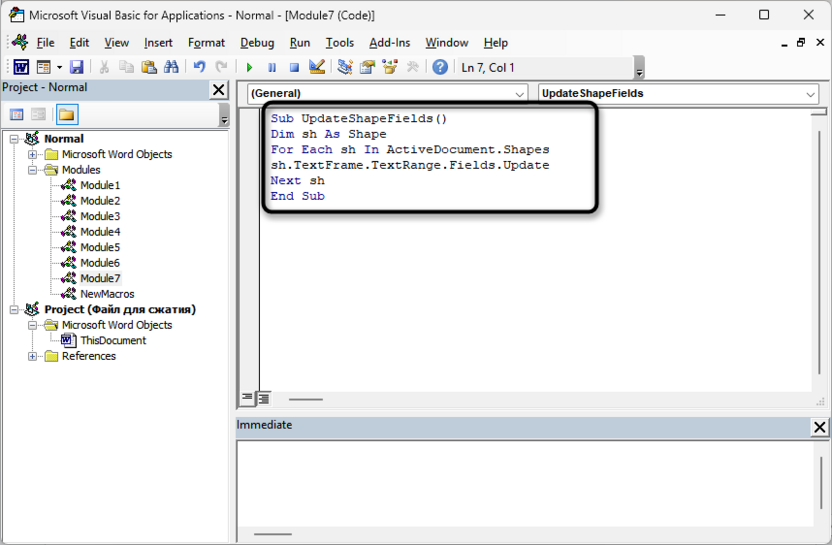Expand the References folder node

click(32, 356)
